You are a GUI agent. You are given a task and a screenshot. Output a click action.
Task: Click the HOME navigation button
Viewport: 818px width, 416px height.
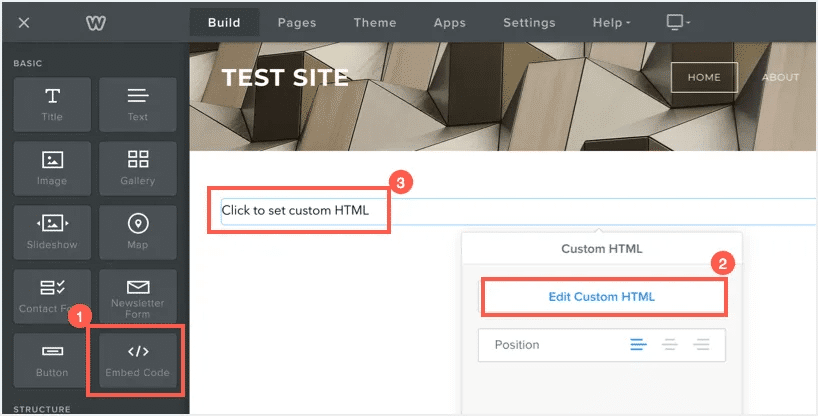point(704,77)
